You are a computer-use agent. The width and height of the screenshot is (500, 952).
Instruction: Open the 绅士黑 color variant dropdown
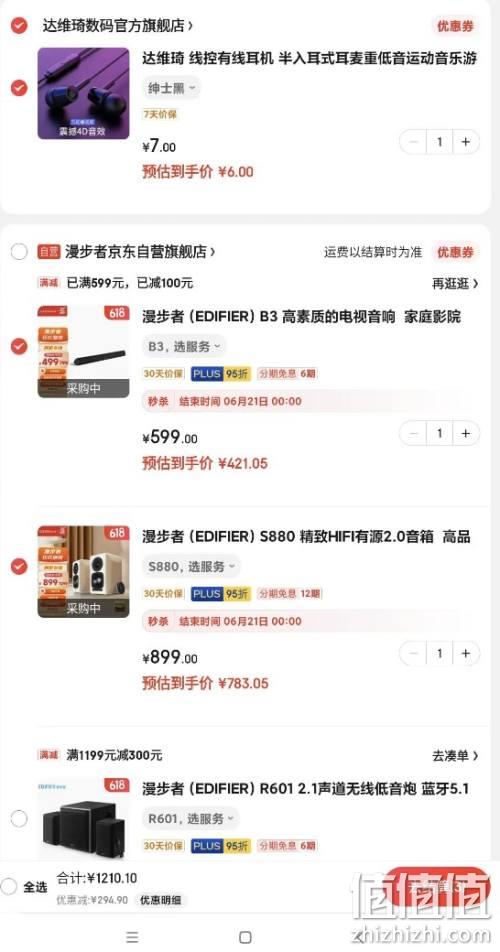[172, 88]
